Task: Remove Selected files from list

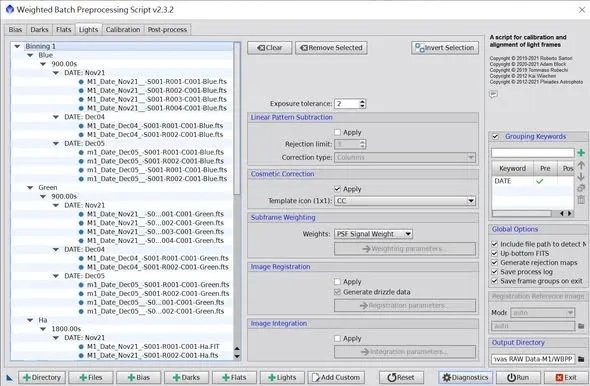Action: pos(331,48)
